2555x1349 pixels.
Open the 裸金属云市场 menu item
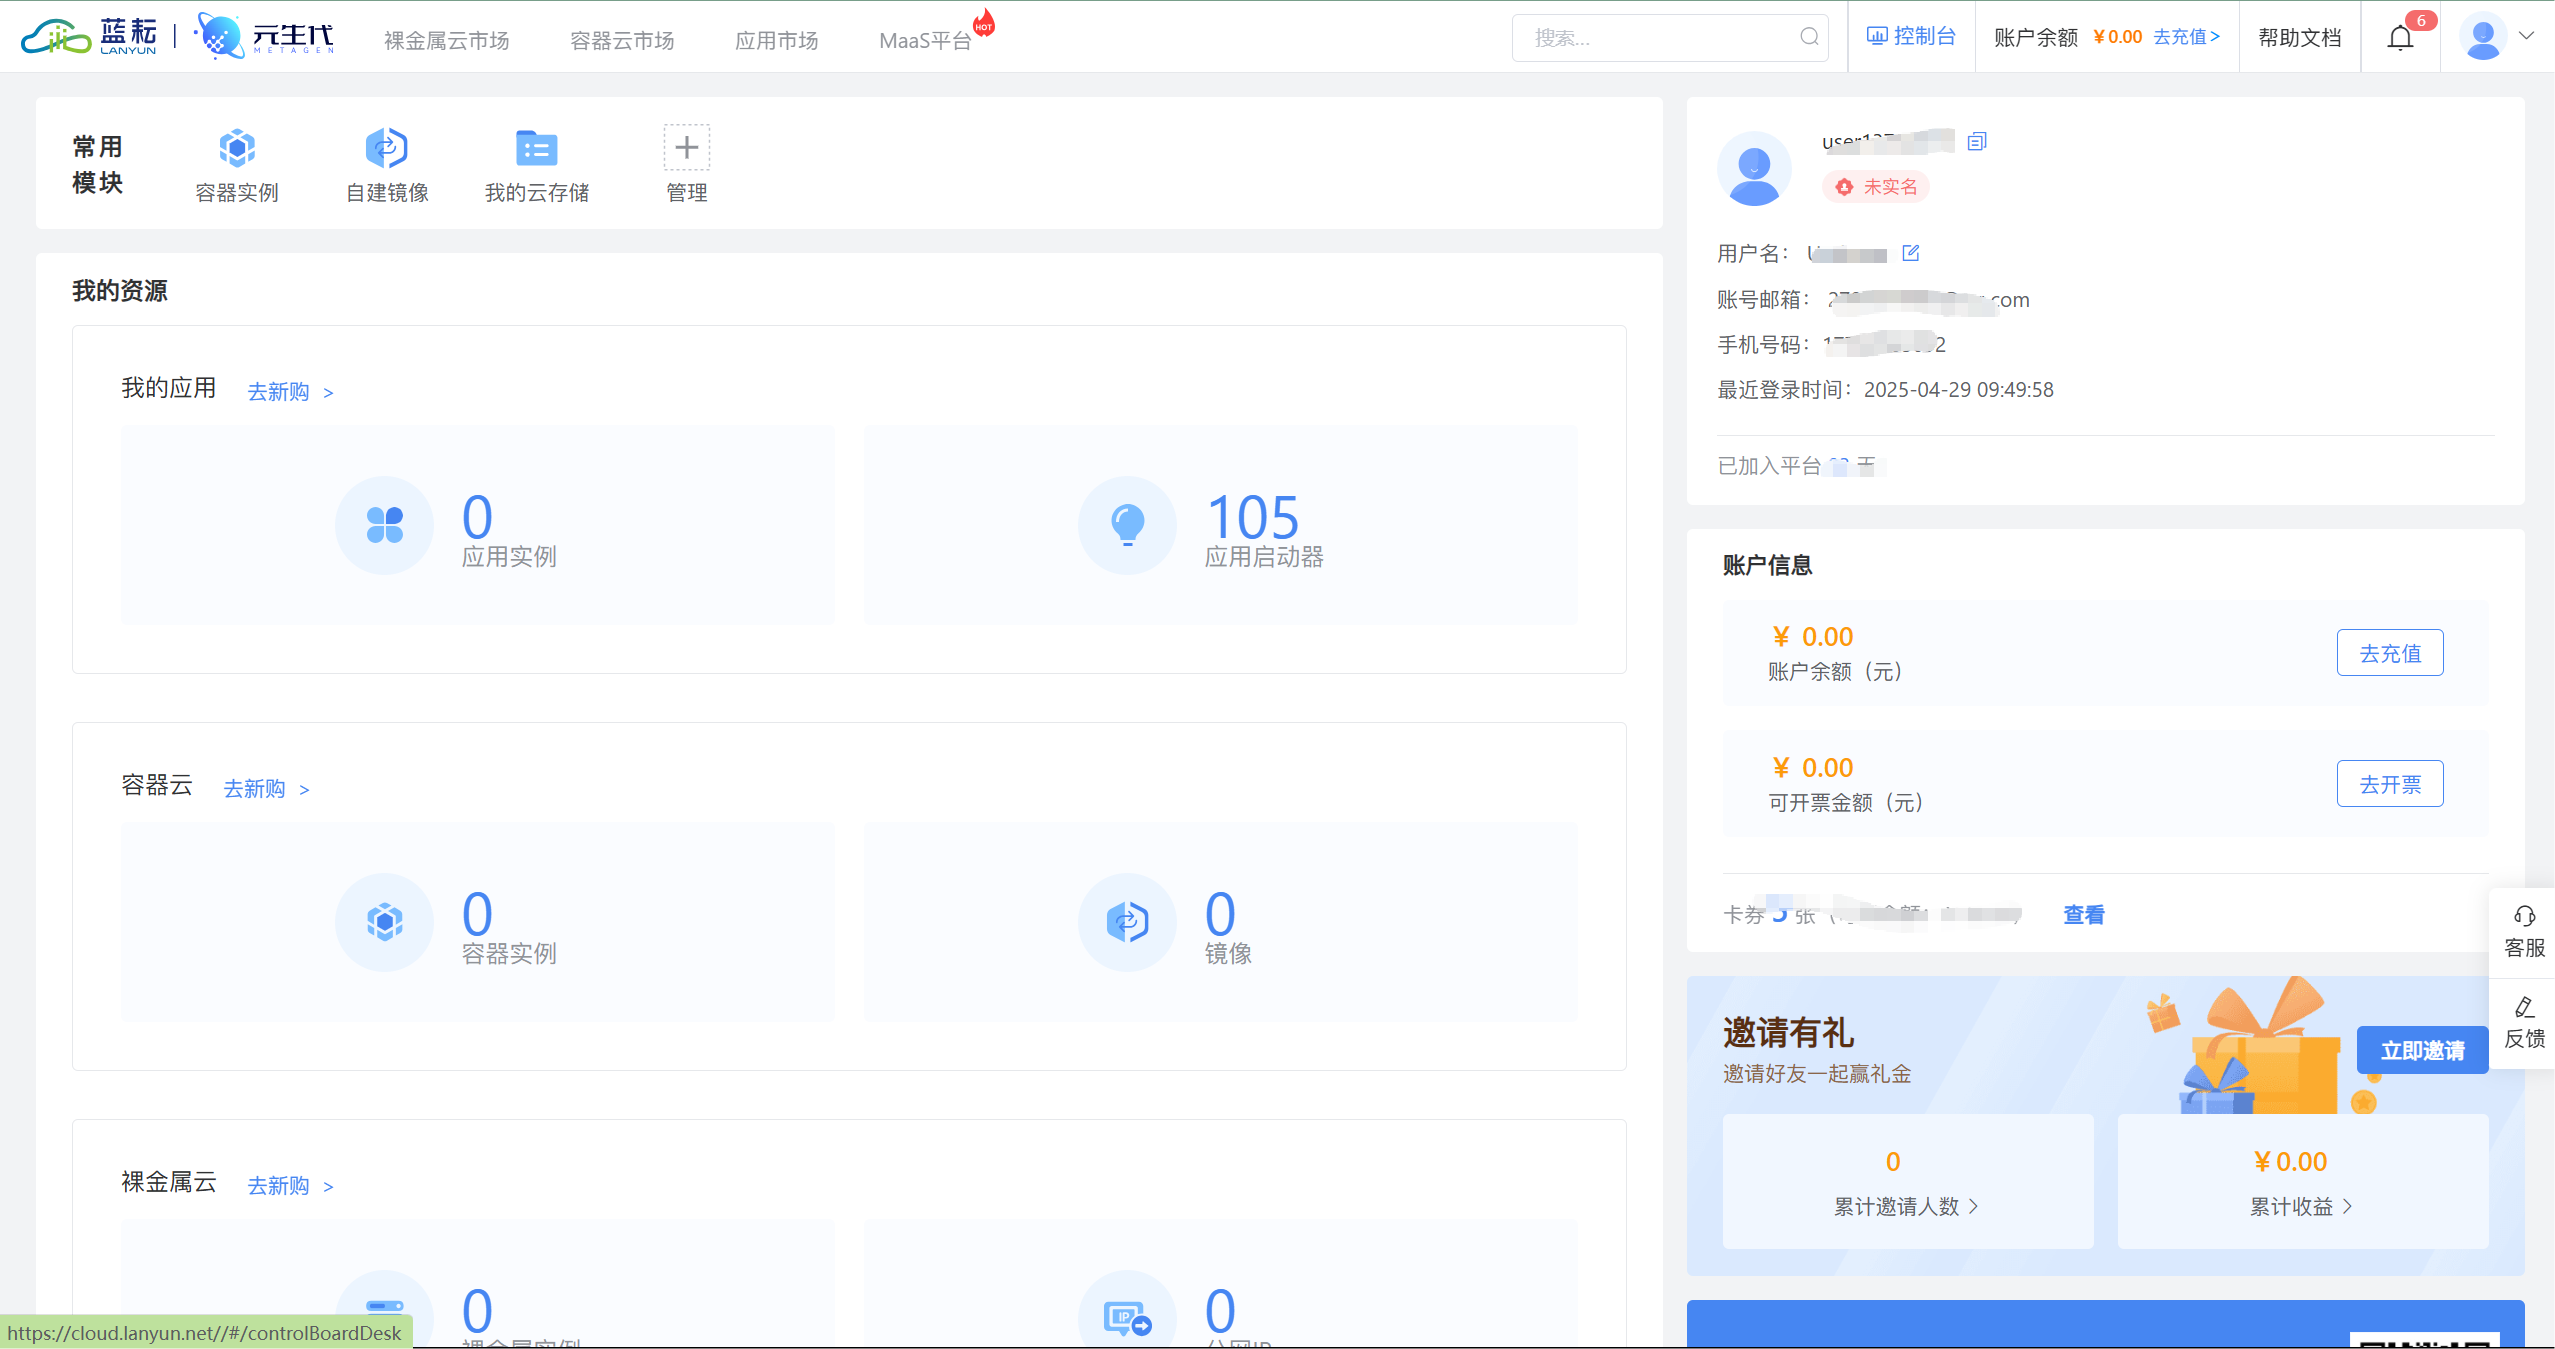point(446,40)
